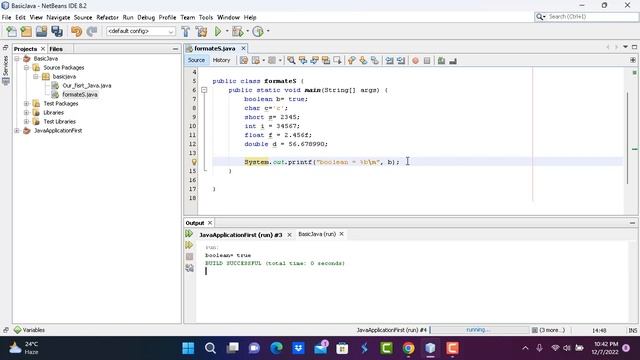The image size is (640, 360).
Task: Click the Build Project hammer icon
Action: 185,31
